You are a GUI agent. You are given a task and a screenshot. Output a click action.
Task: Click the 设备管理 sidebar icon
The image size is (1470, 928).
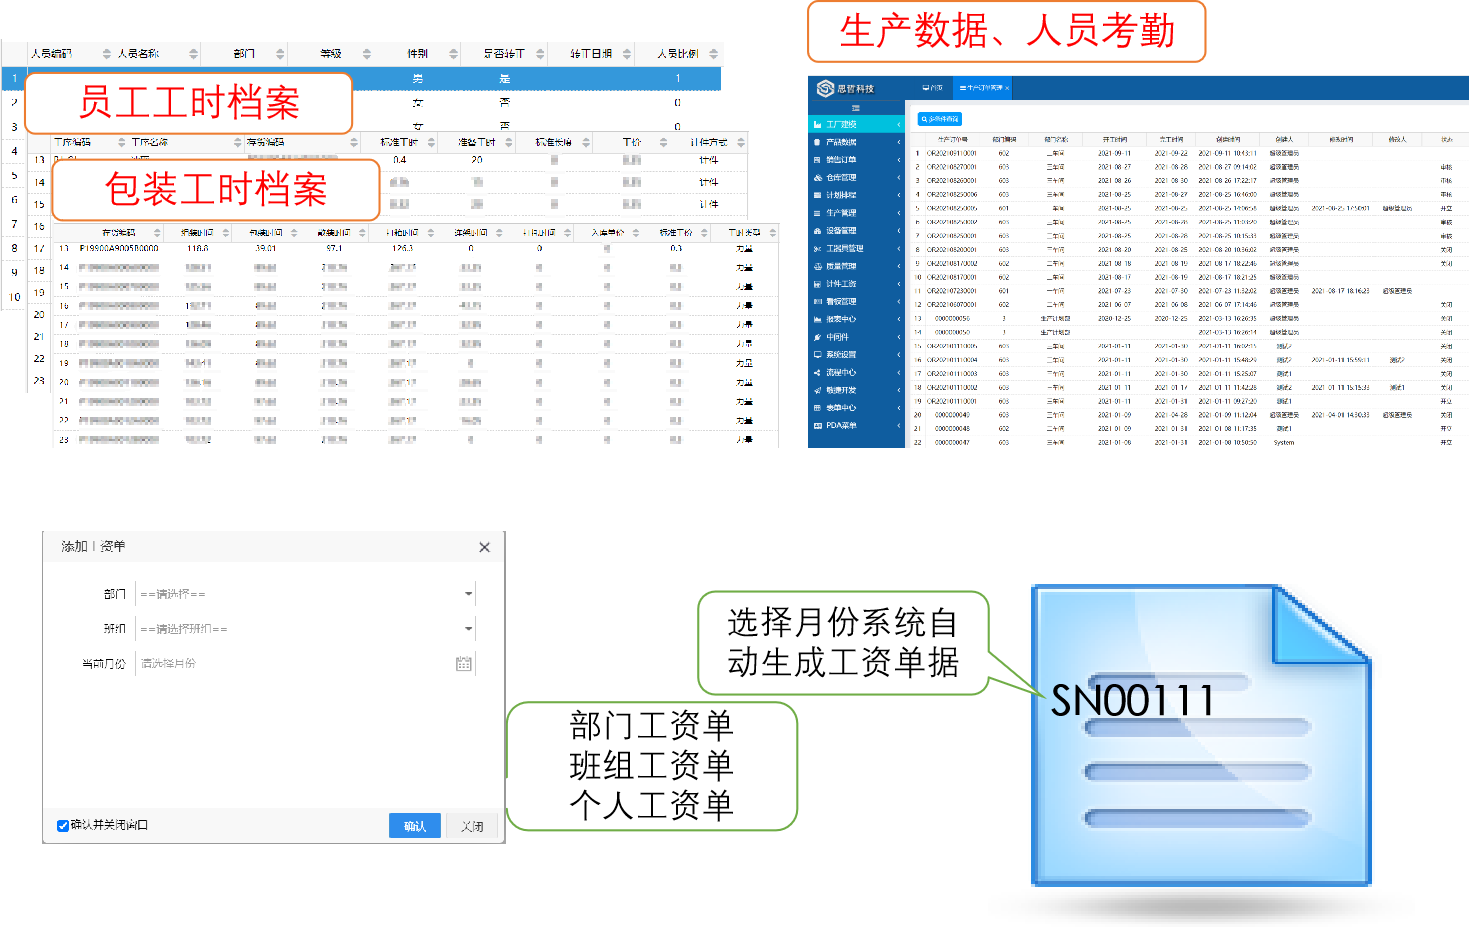click(817, 231)
